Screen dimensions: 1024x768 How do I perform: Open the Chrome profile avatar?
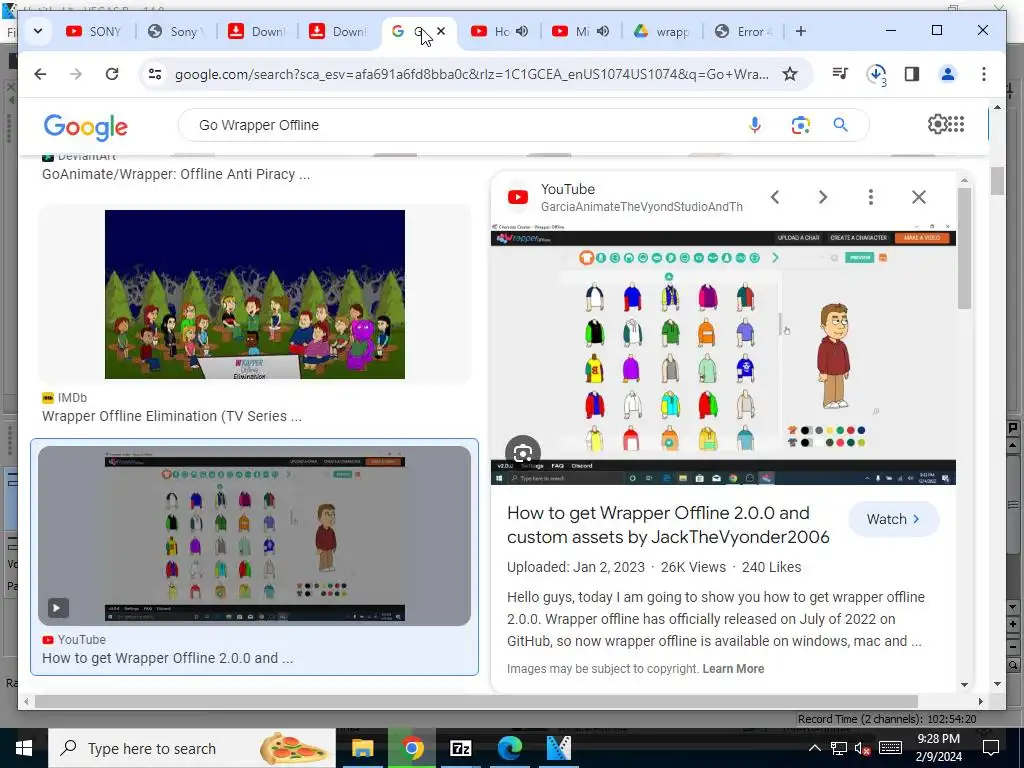[948, 74]
